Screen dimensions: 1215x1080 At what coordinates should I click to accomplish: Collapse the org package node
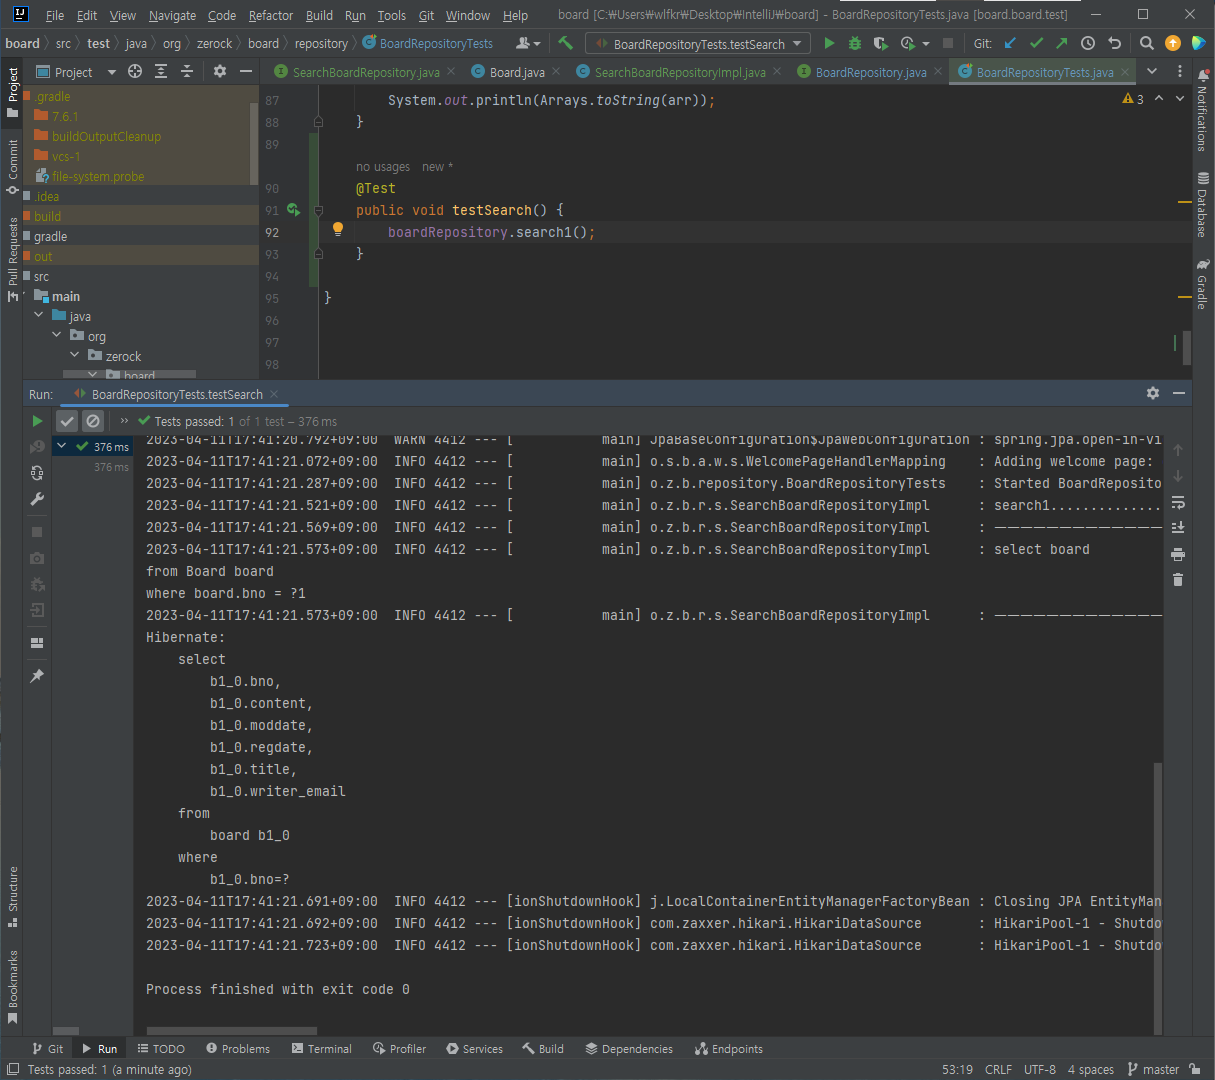click(57, 336)
